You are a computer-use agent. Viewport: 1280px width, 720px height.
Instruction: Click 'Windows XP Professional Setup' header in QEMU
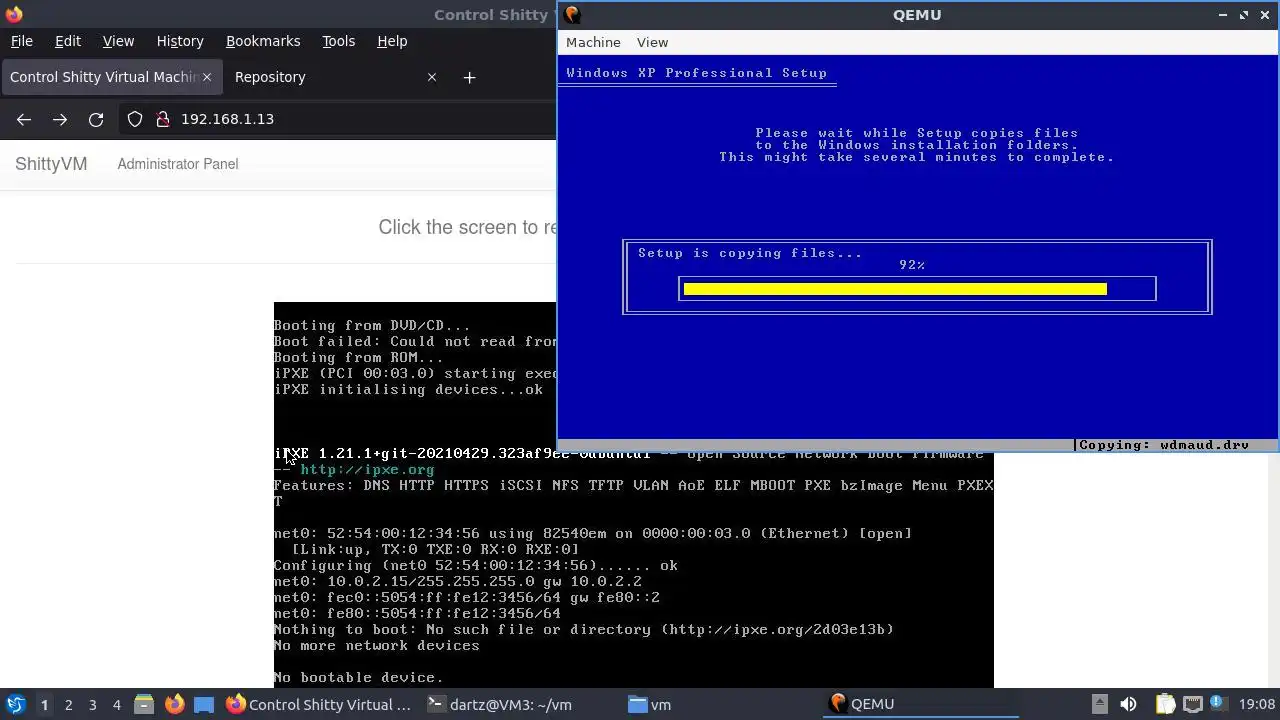pyautogui.click(x=696, y=73)
